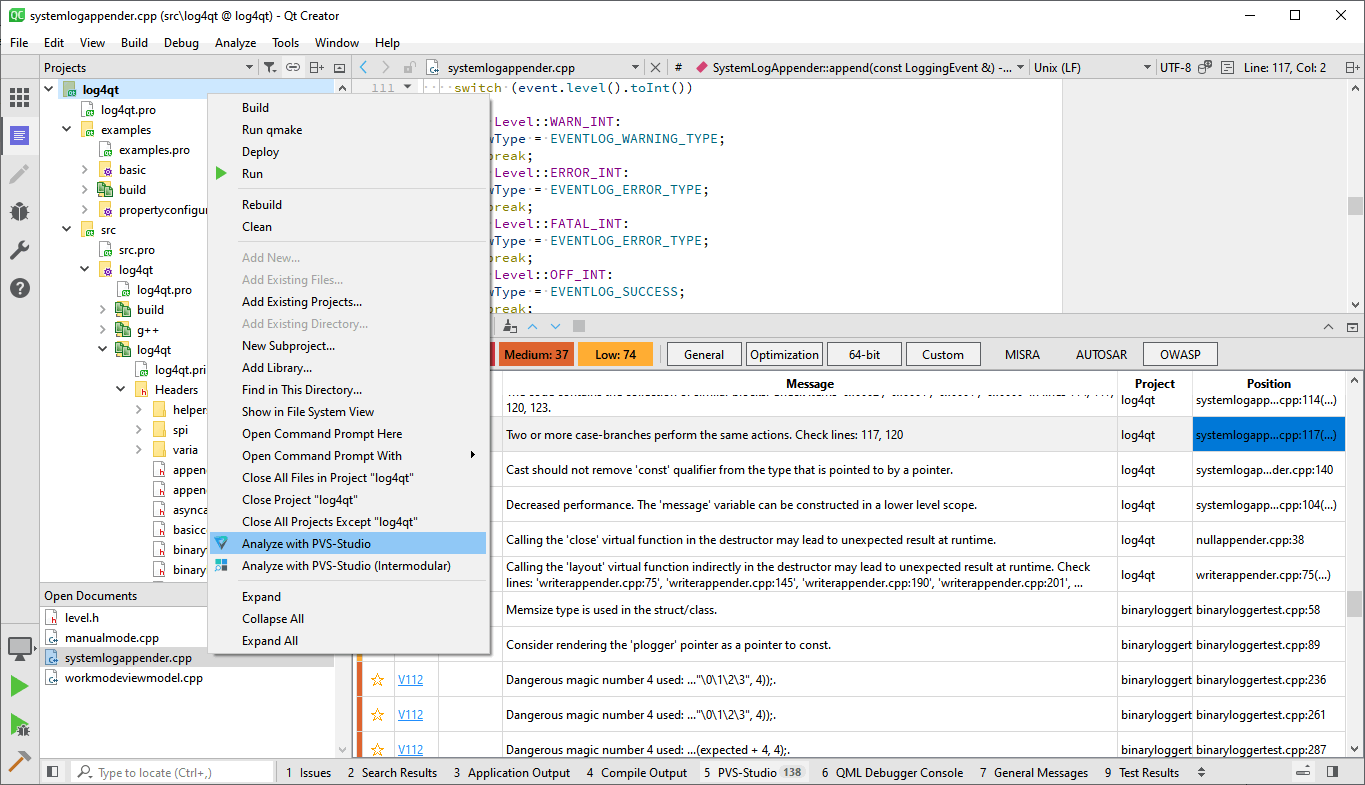The image size is (1365, 785).
Task: Click the filter icon in the Projects pane header
Action: pos(270,66)
